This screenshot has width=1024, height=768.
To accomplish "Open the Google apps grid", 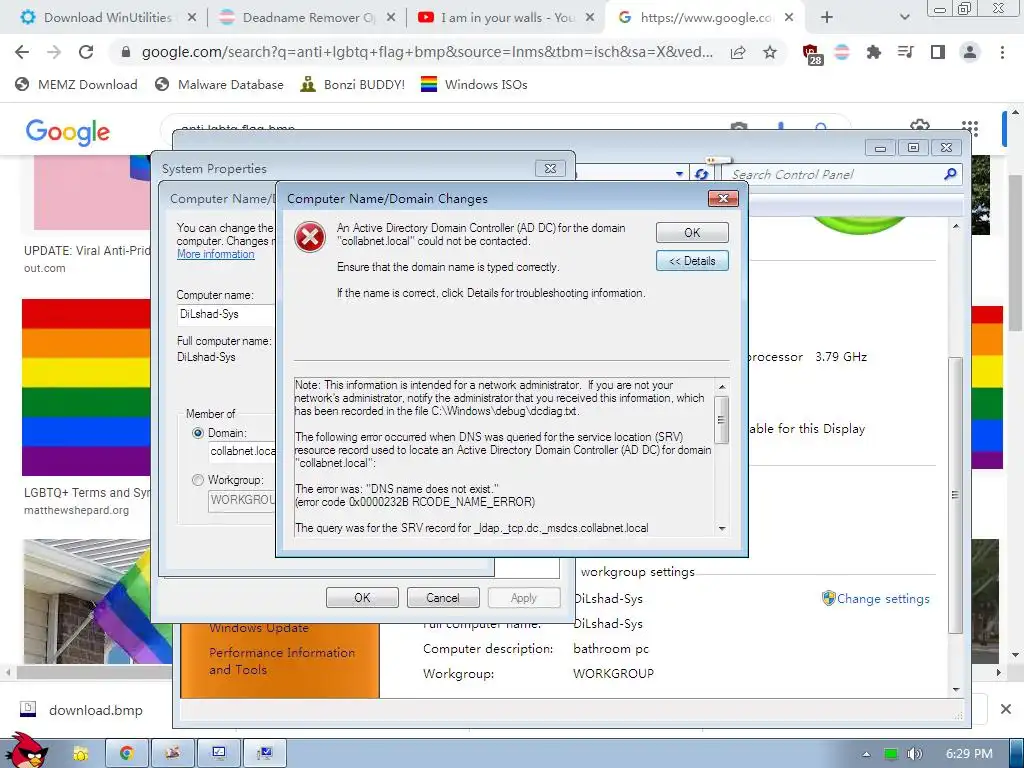I will click(970, 128).
